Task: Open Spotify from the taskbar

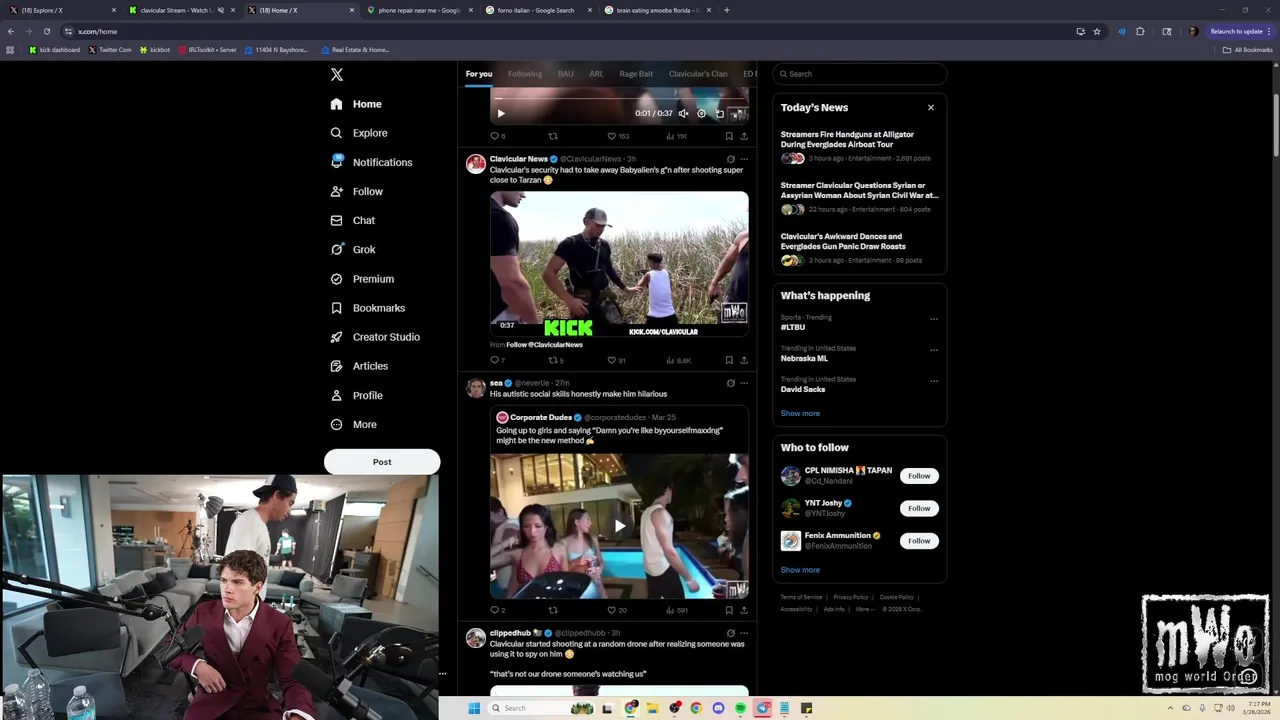Action: (740, 708)
